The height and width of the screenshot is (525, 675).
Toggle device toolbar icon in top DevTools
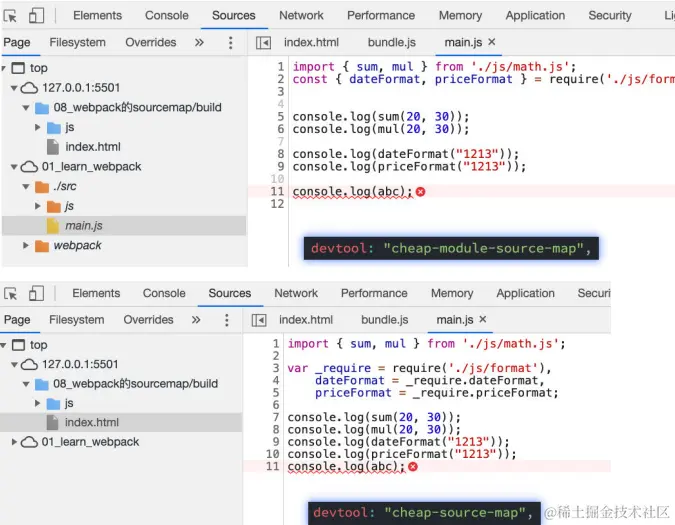click(36, 16)
